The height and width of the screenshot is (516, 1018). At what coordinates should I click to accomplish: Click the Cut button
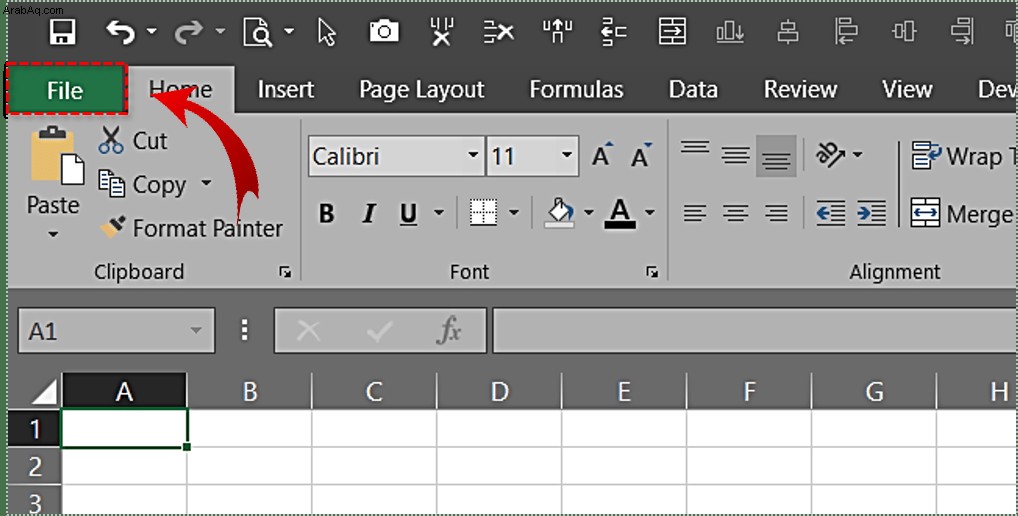(x=133, y=140)
